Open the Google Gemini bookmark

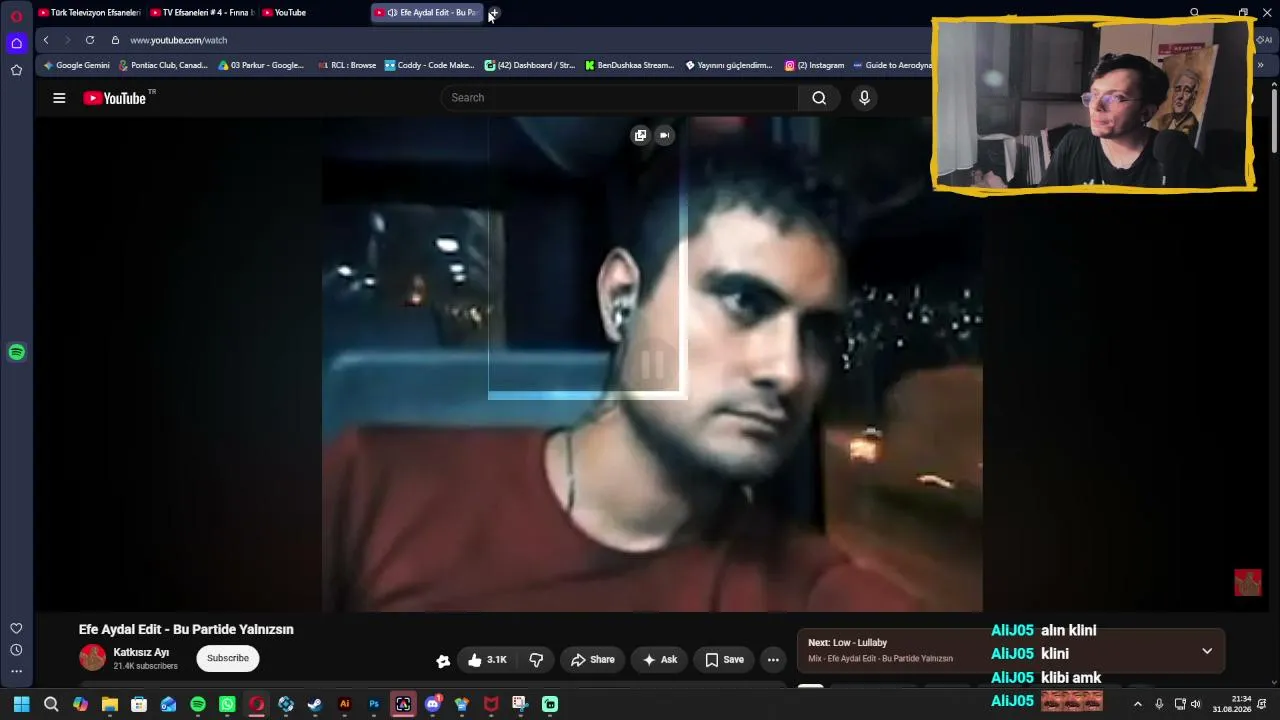[x=77, y=65]
